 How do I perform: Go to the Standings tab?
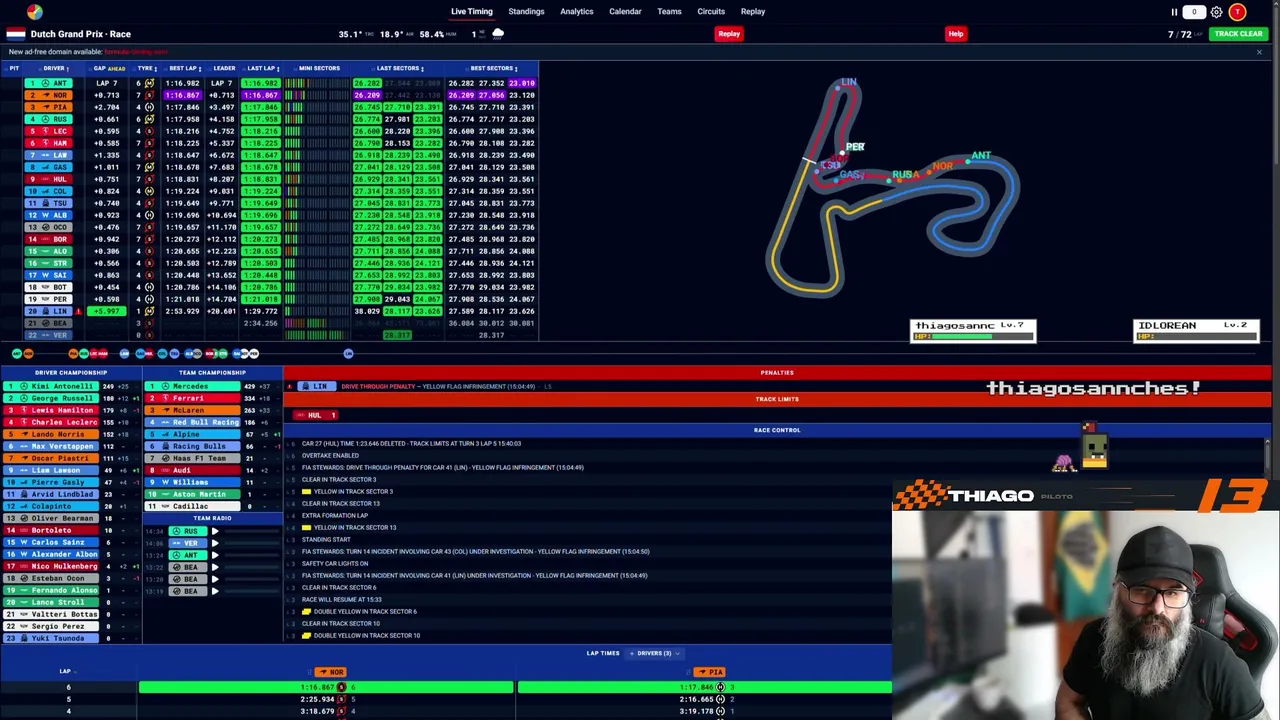click(x=526, y=12)
